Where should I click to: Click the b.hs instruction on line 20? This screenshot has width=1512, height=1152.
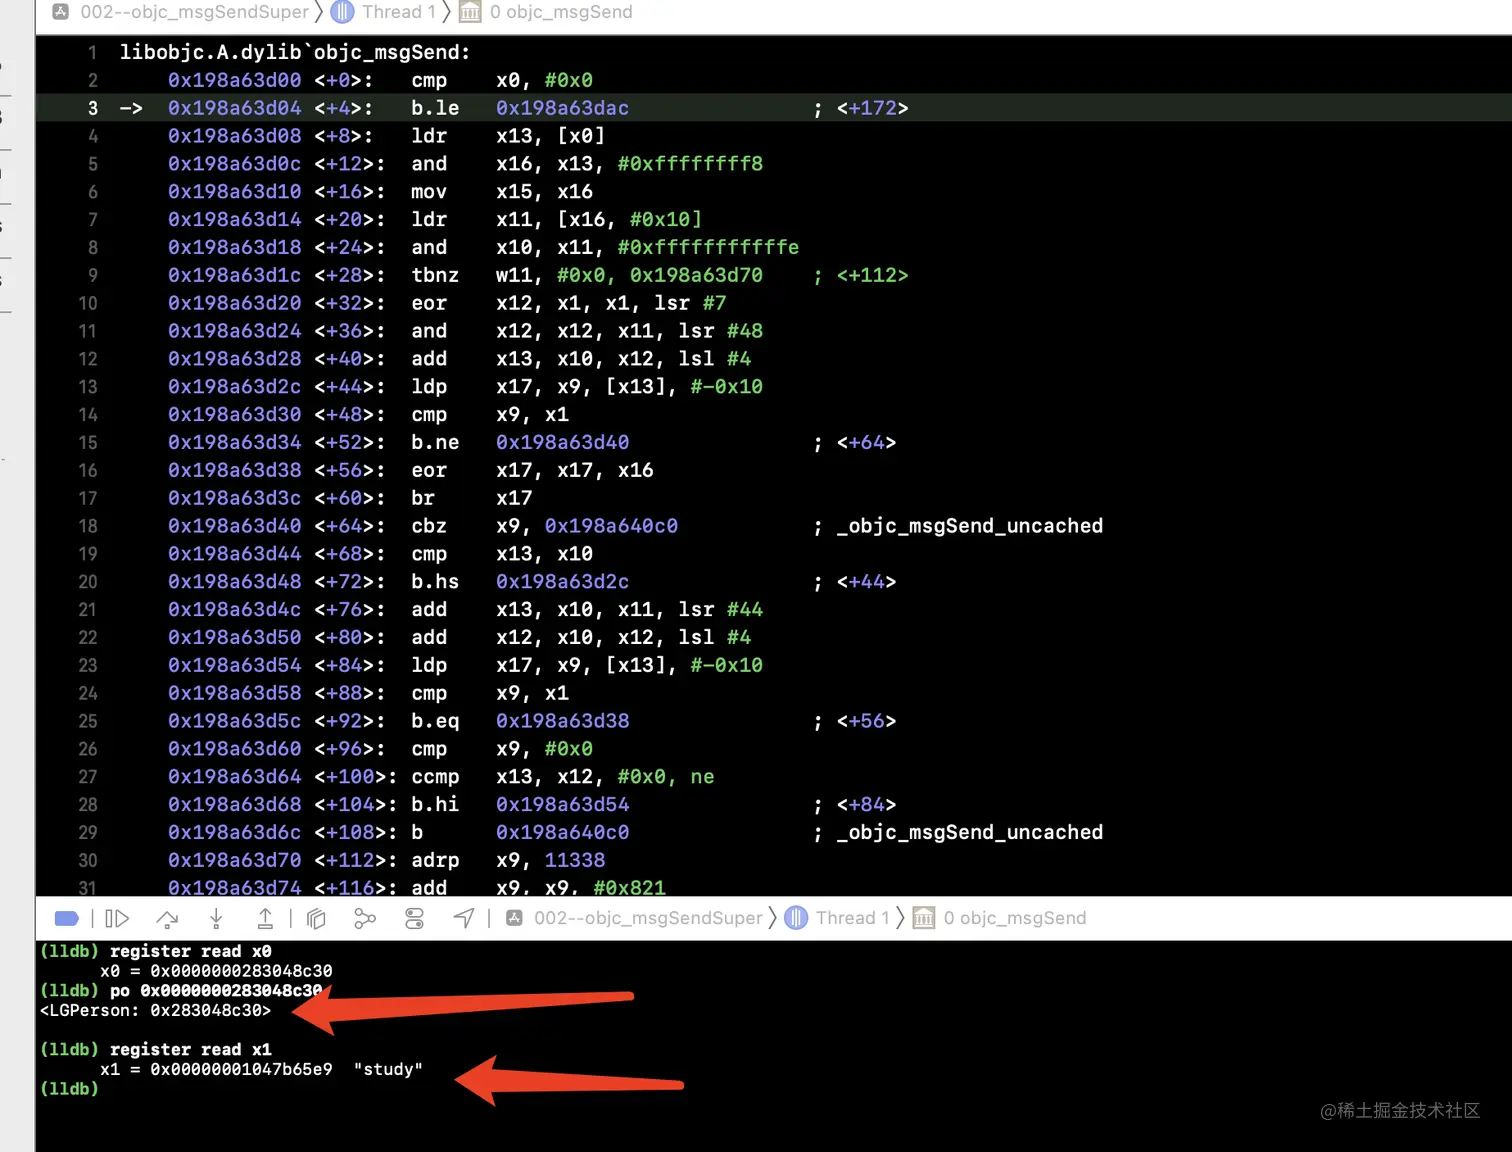435,582
